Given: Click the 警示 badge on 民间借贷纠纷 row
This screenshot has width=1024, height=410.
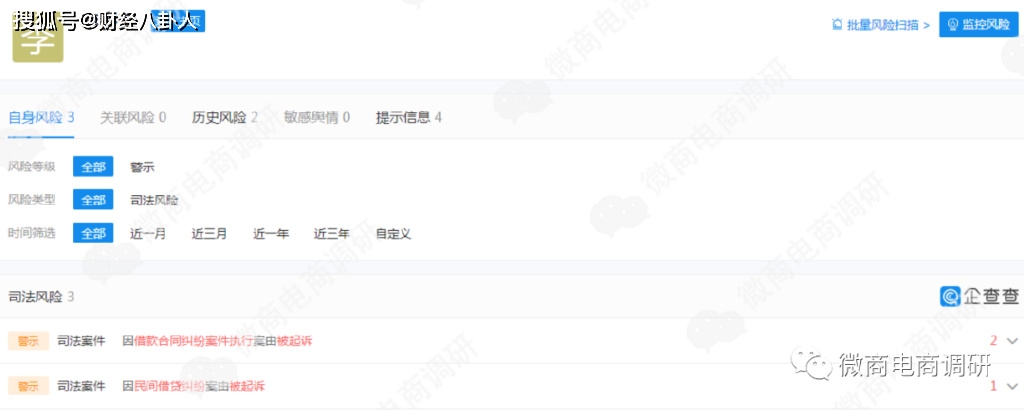Looking at the screenshot, I should (28, 386).
